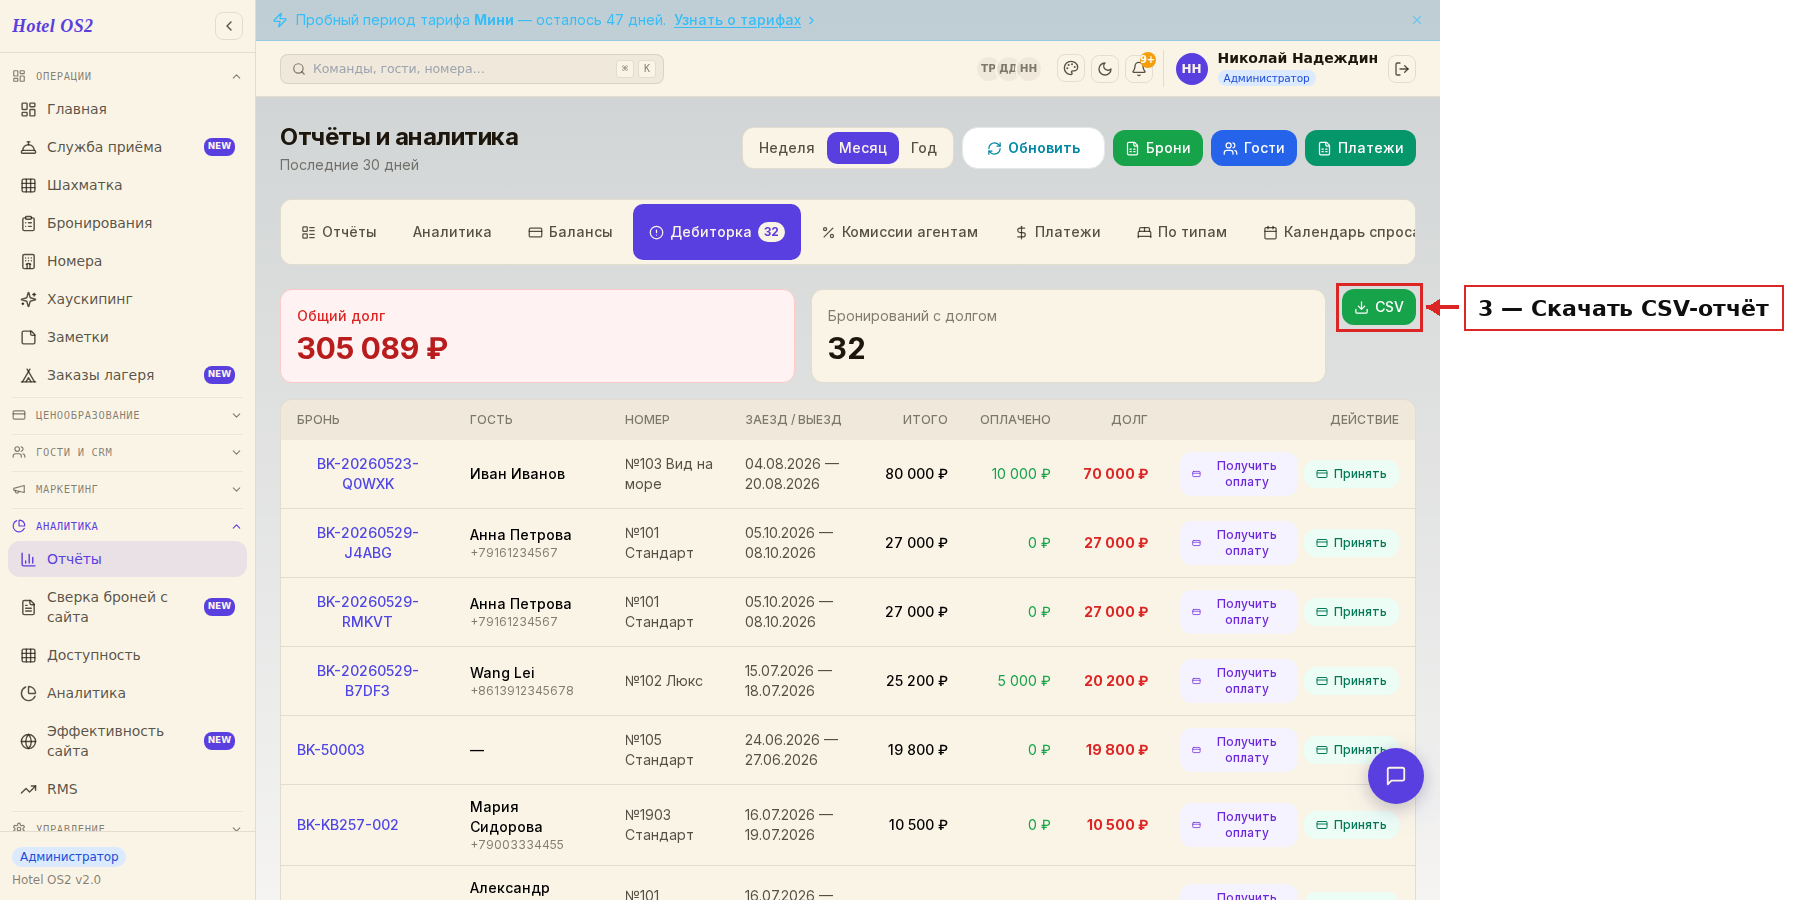The height and width of the screenshot is (900, 1807).
Task: Collapse sidebar with the arrow button
Action: tap(229, 26)
